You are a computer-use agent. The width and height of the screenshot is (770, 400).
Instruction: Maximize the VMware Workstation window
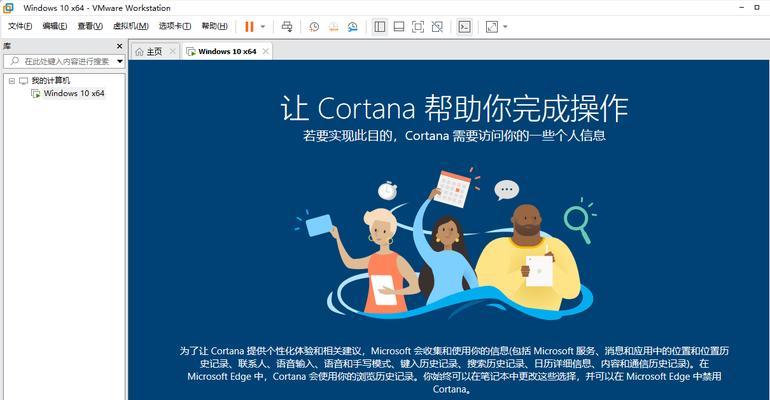(757, 8)
